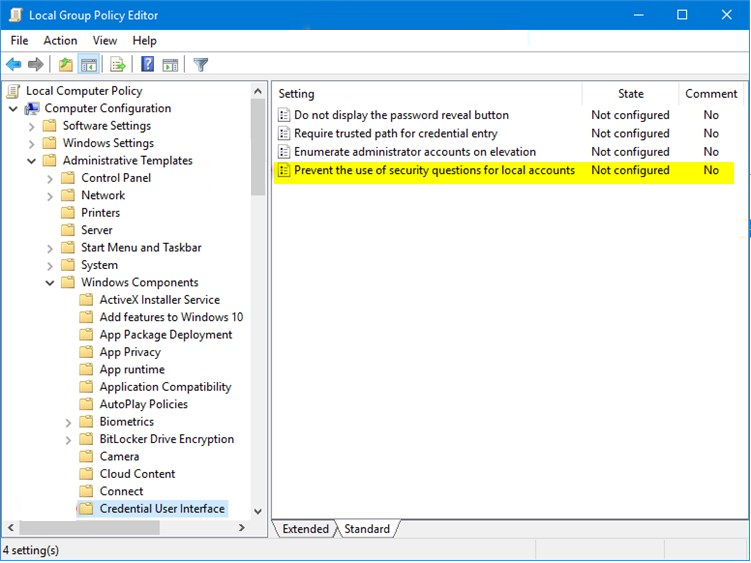Image resolution: width=751 pixels, height=563 pixels.
Task: Open the Help menu
Action: [x=145, y=41]
